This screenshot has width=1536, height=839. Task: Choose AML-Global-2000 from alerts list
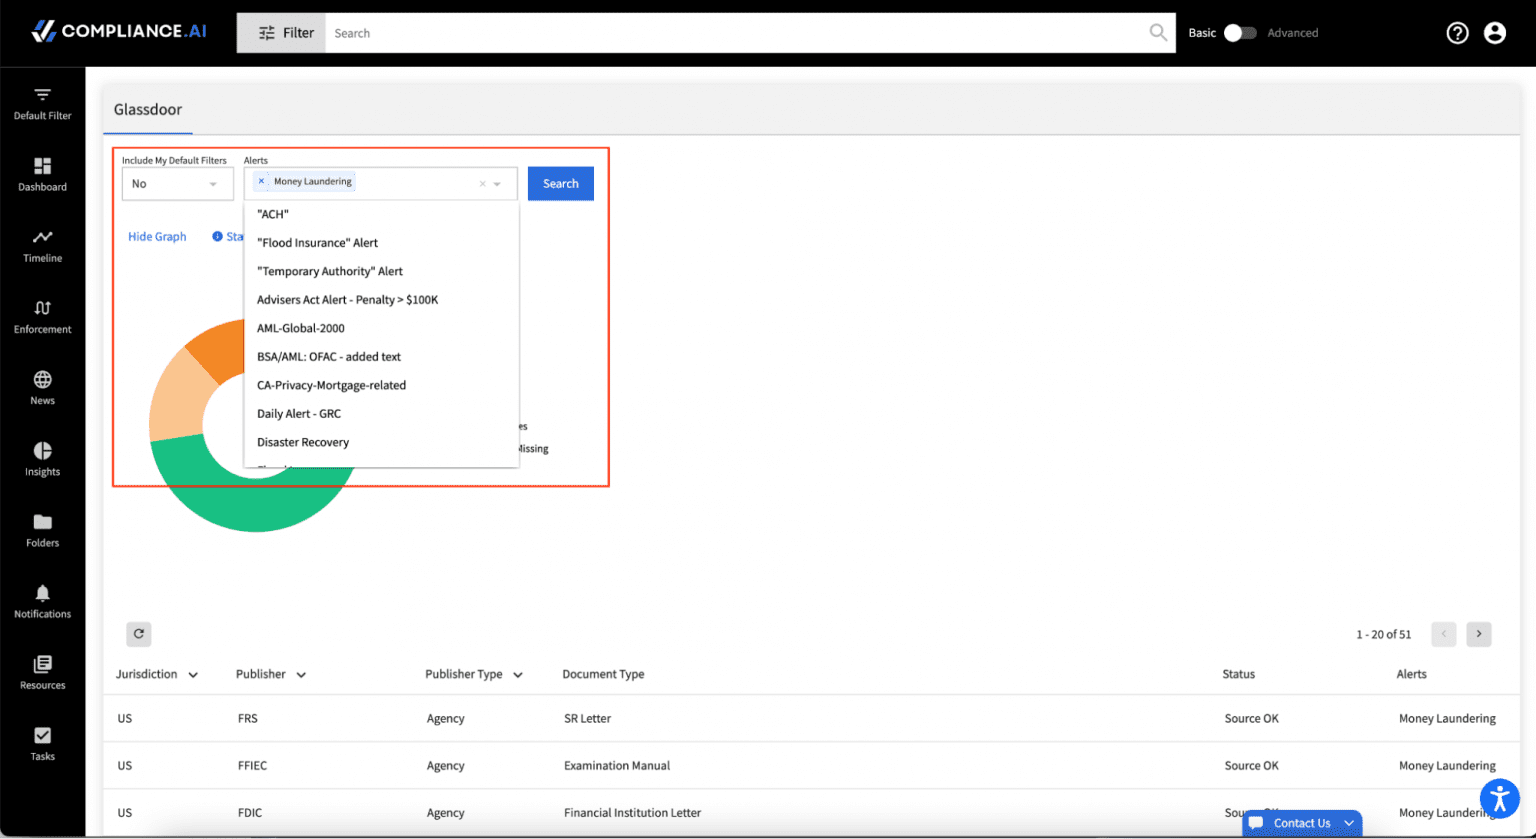(300, 328)
